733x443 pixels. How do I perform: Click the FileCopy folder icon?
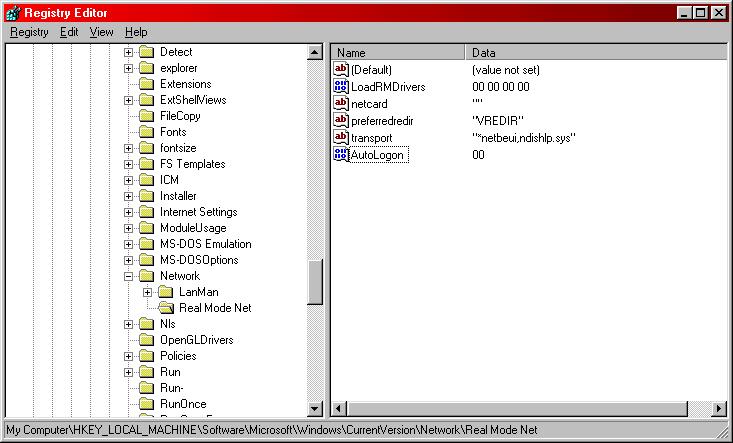point(147,116)
